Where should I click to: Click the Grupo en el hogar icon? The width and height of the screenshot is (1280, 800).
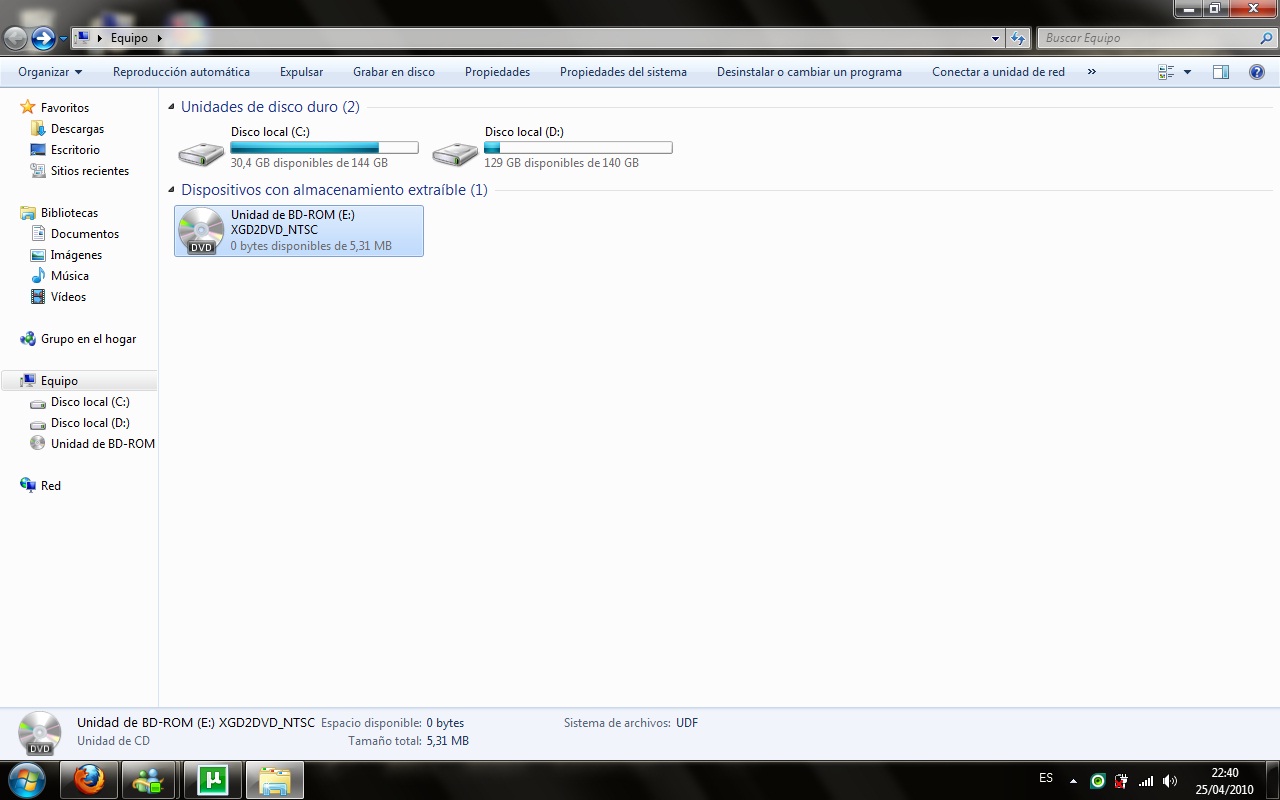tap(28, 338)
